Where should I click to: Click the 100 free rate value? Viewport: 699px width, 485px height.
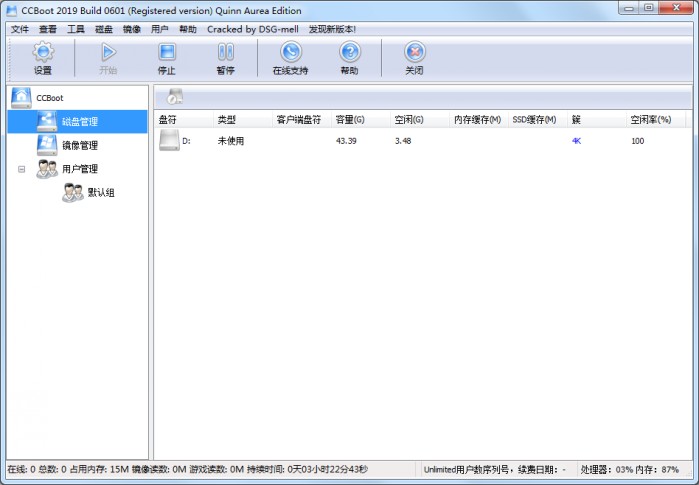tap(637, 141)
